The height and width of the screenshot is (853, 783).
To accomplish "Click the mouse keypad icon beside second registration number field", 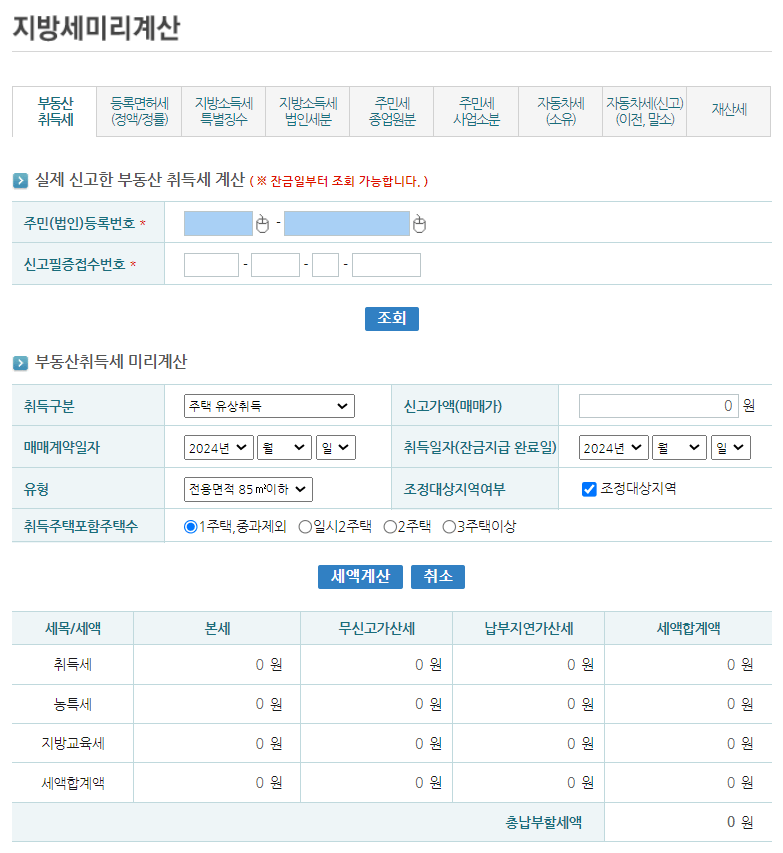I will click(419, 224).
